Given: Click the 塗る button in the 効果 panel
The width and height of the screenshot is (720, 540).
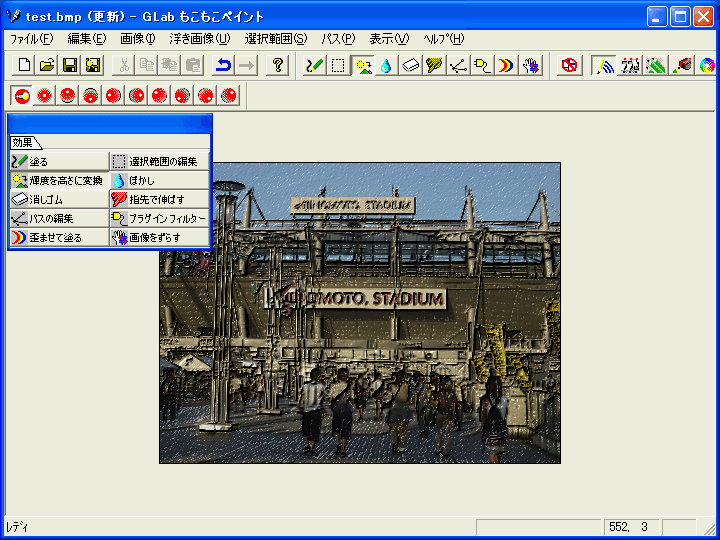Looking at the screenshot, I should 59,162.
